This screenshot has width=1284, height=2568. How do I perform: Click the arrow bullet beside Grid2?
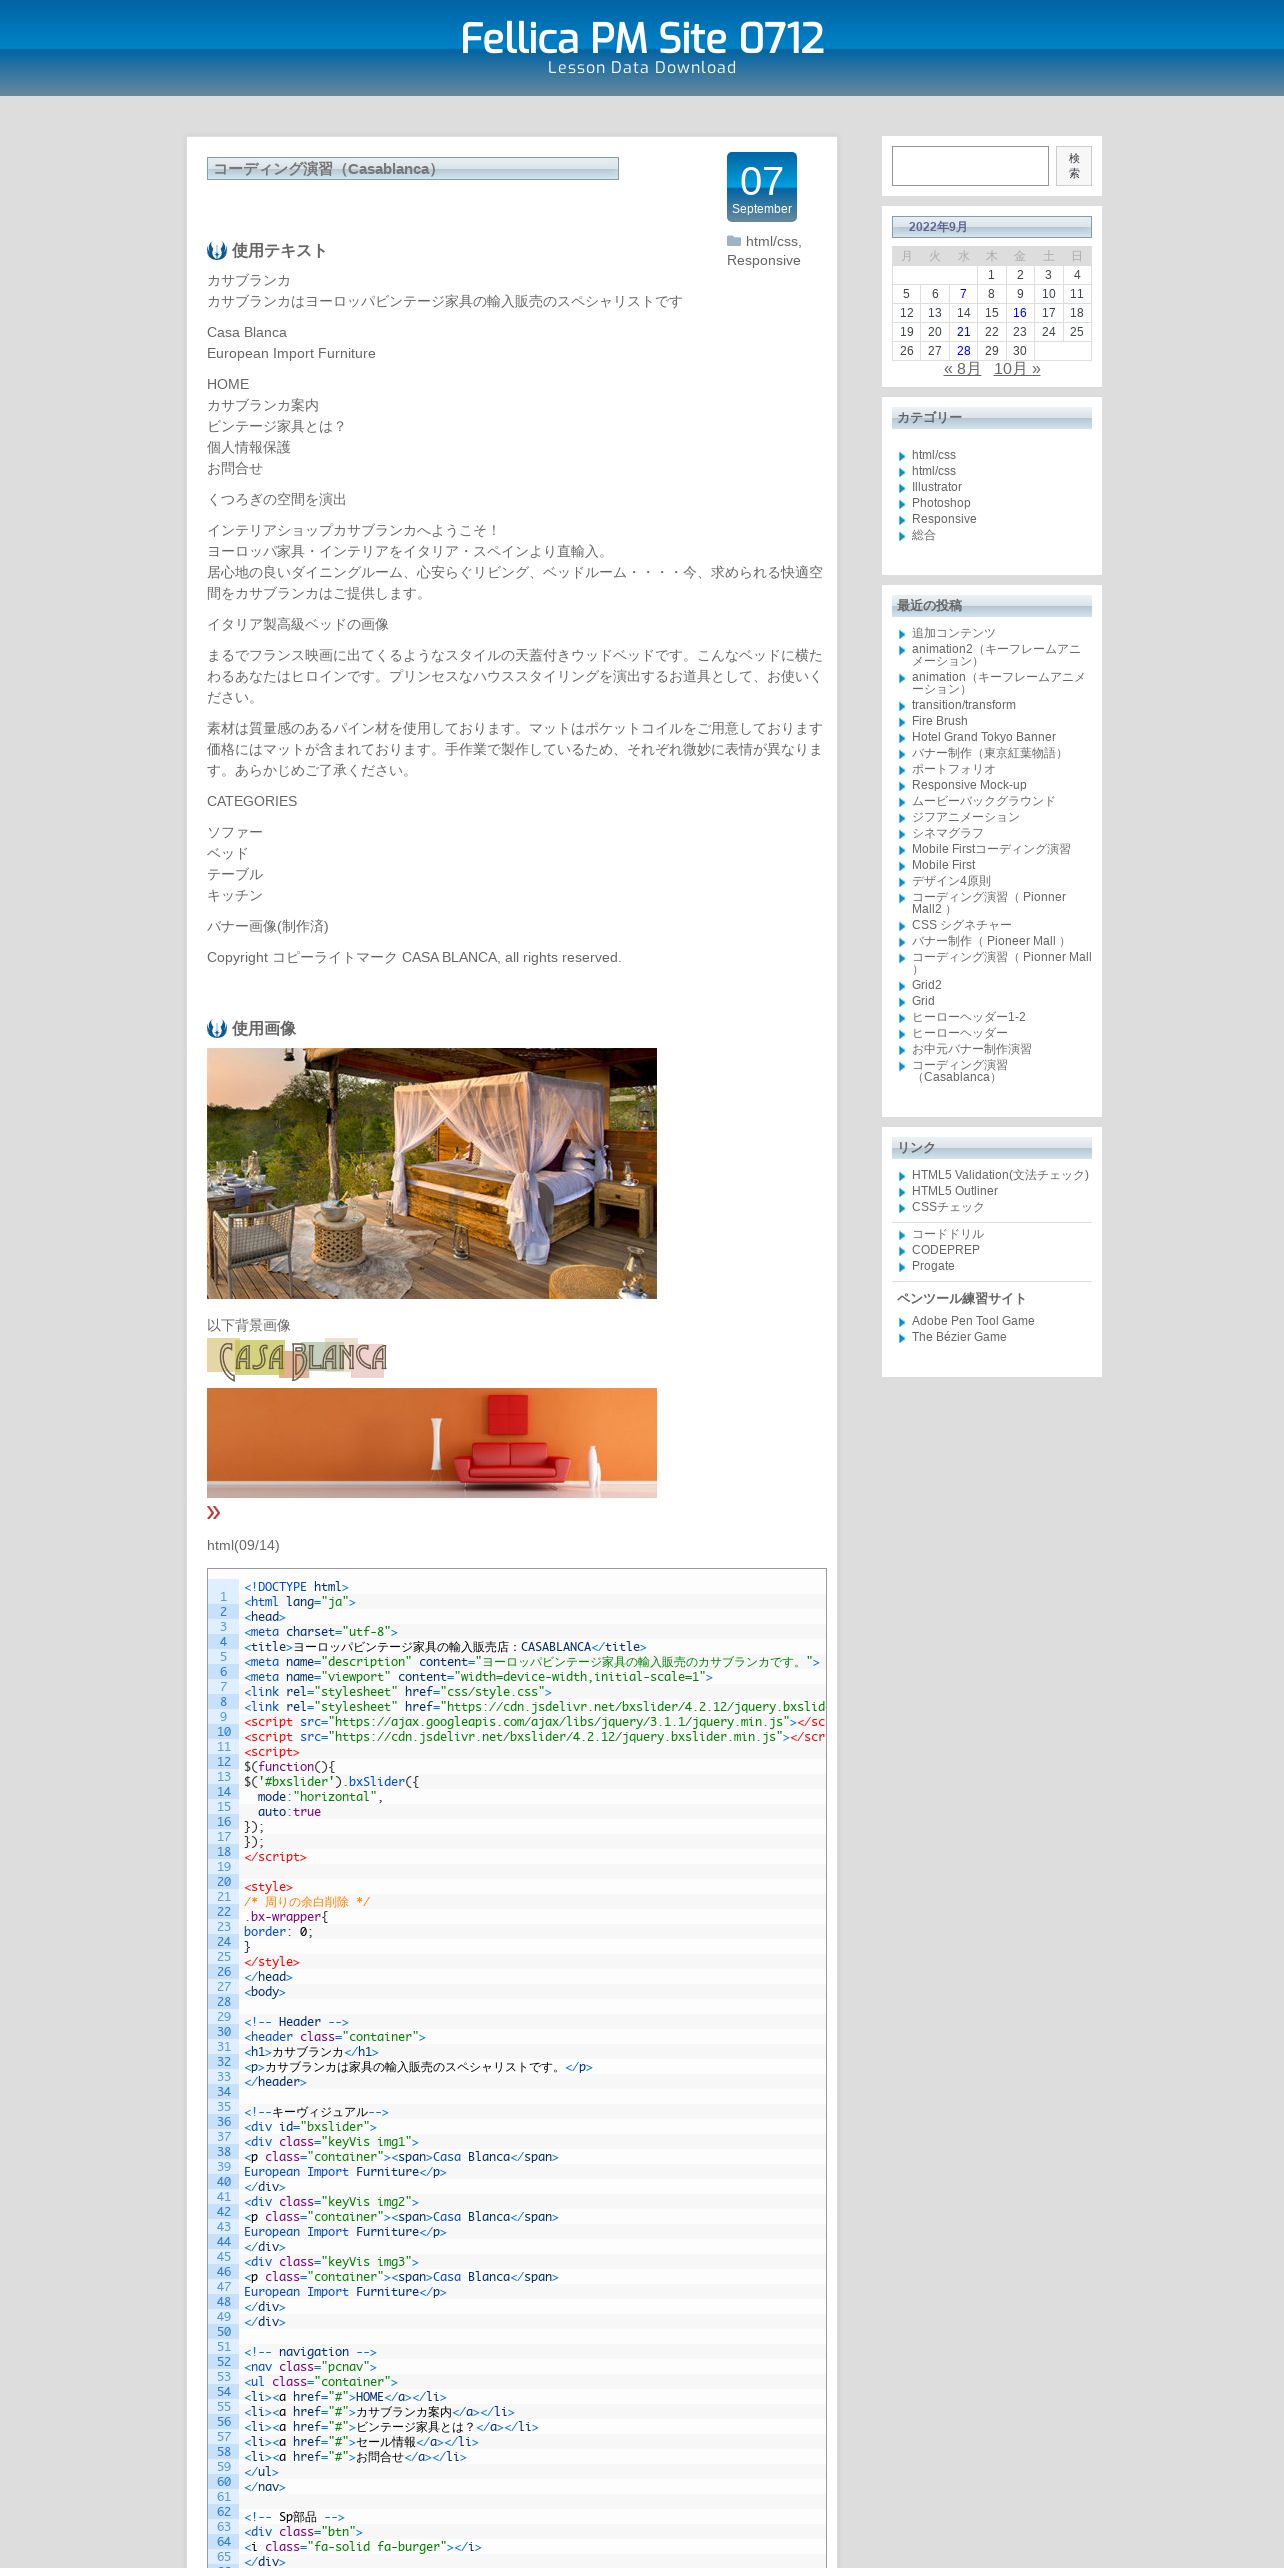[902, 986]
